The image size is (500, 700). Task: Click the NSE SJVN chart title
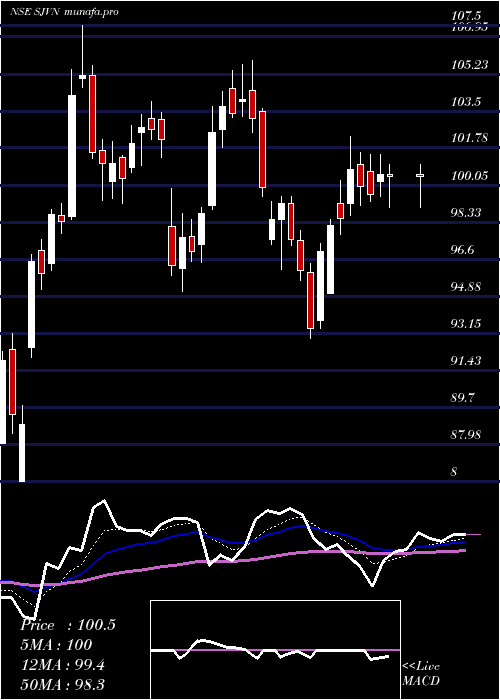(64, 12)
